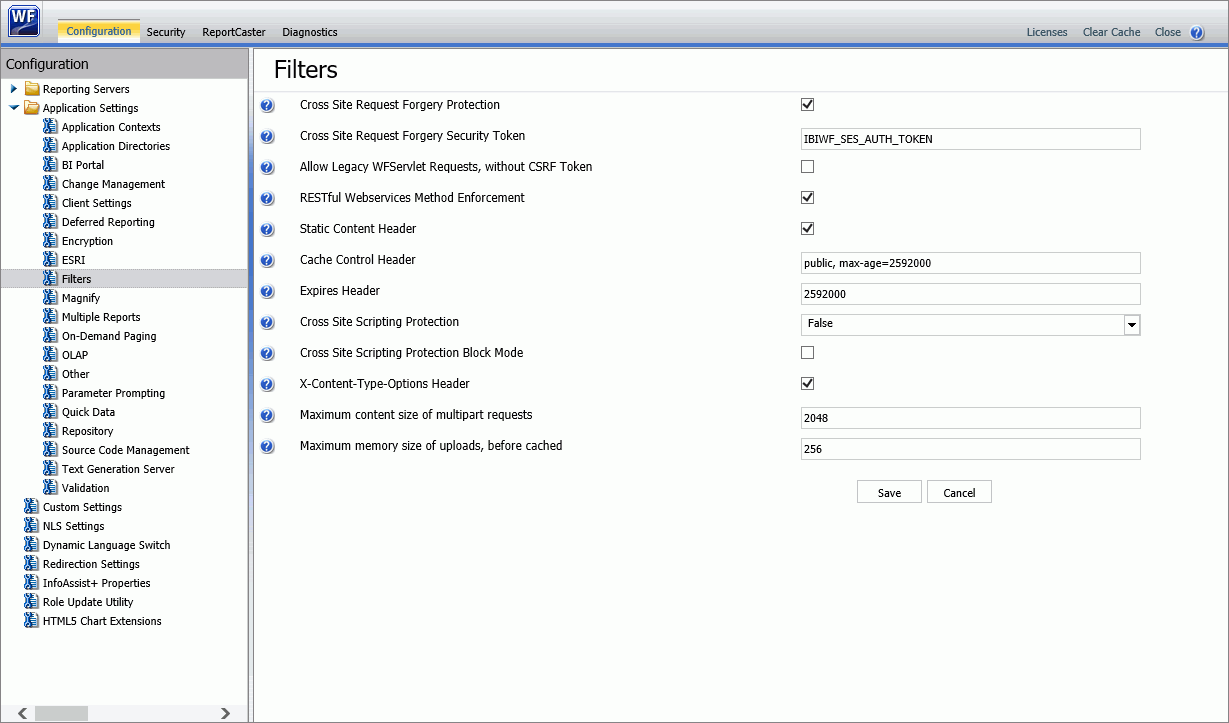The image size is (1229, 723).
Task: Toggle the Static Content Header checkbox
Action: (808, 229)
